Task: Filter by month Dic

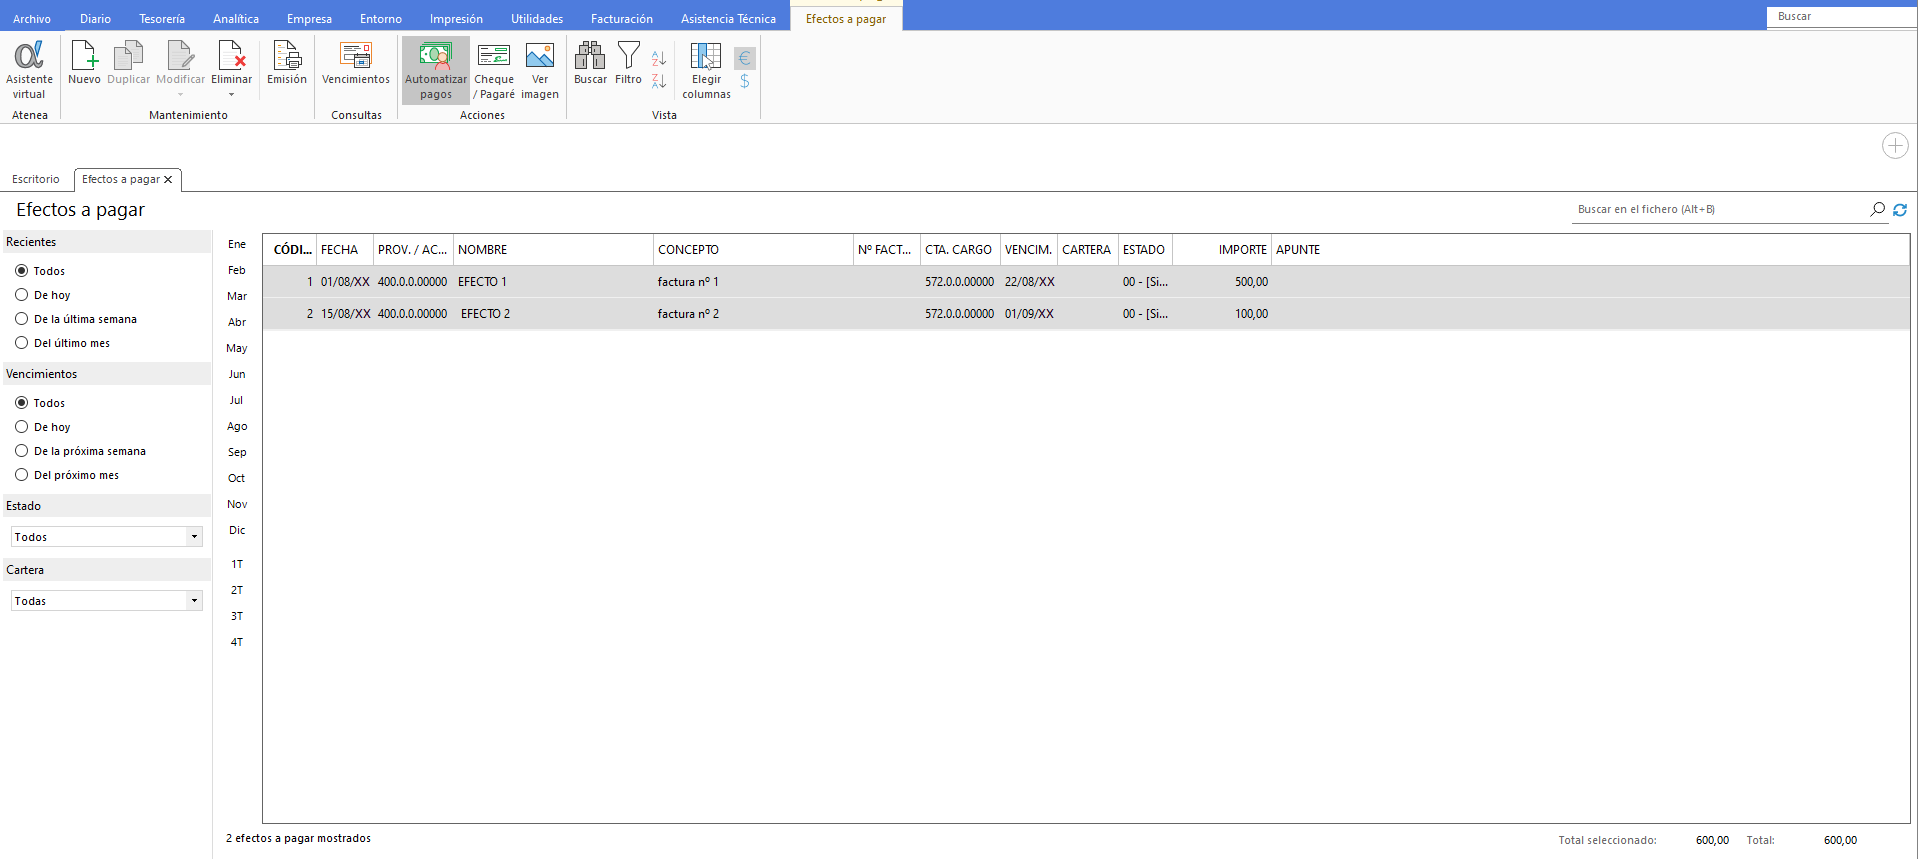Action: (237, 530)
